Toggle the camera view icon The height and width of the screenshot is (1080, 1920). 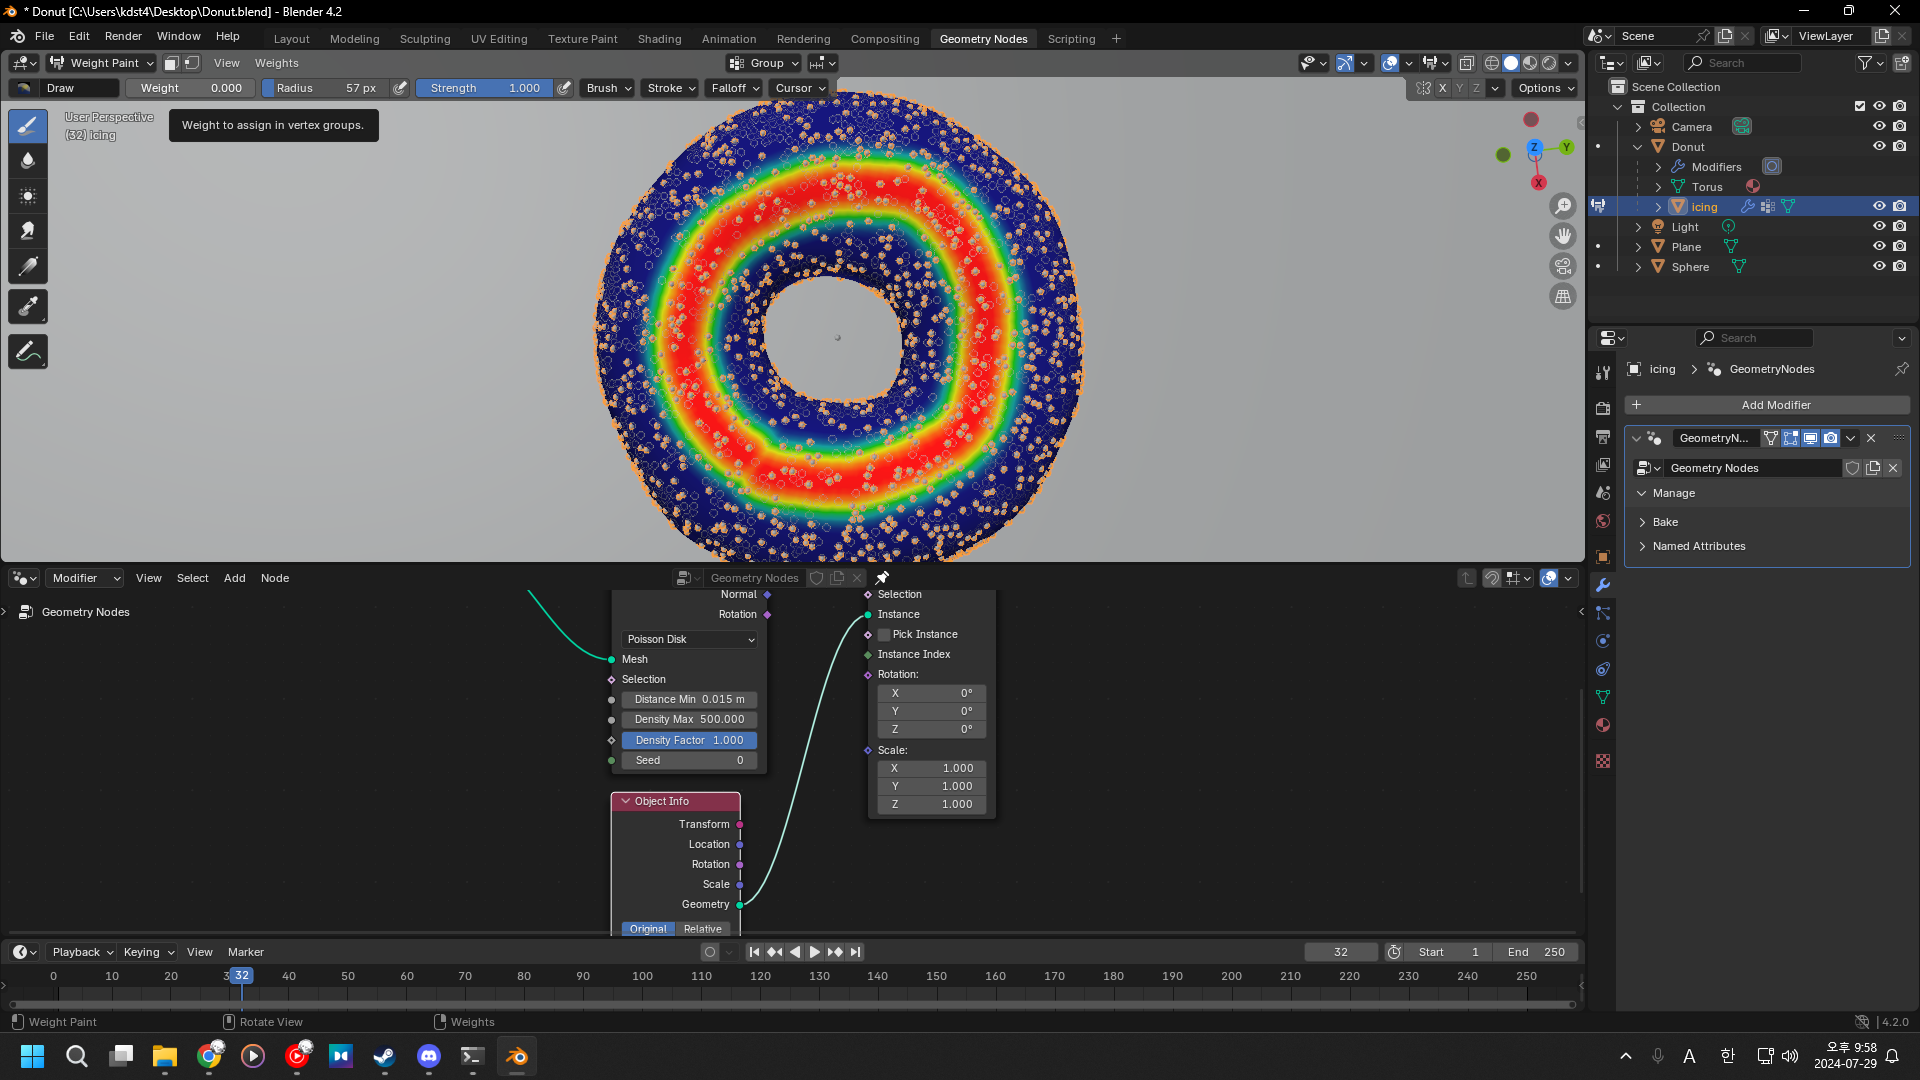click(x=1563, y=266)
